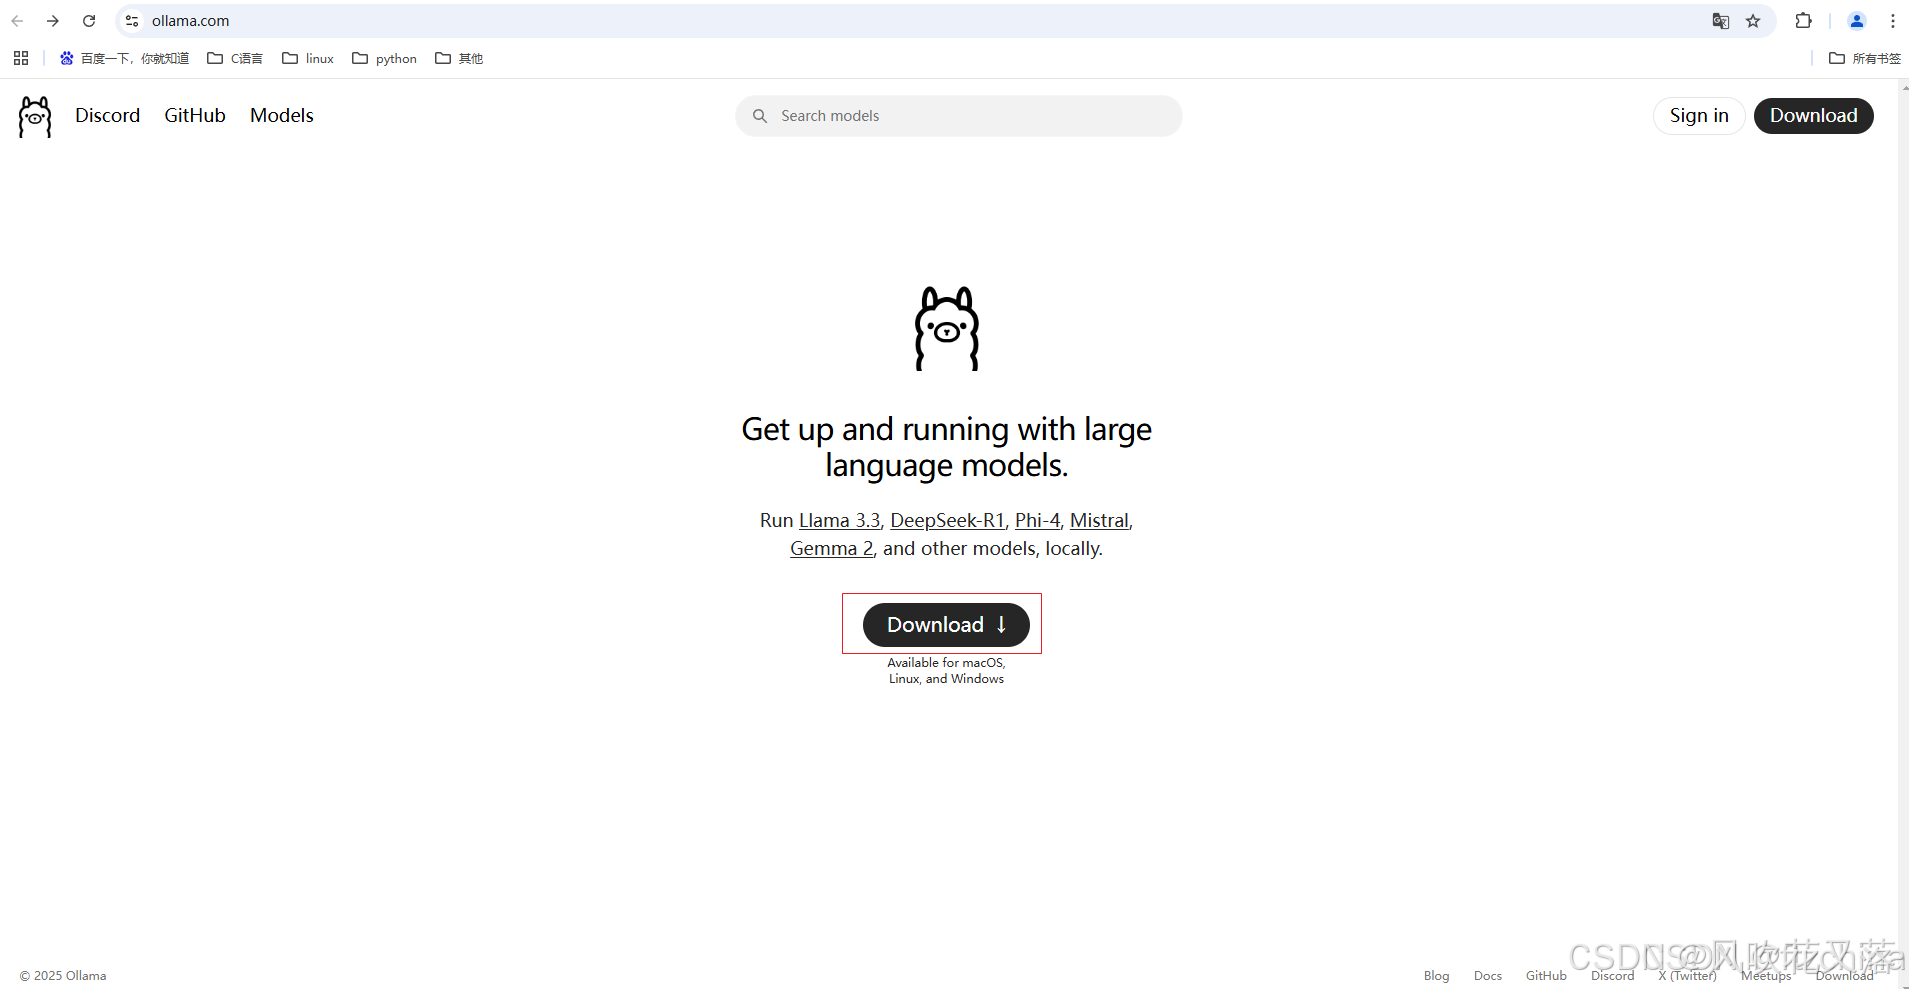Click the page vertical scrollbar
Screen dimensions: 1909x989
pyautogui.click(x=1903, y=534)
